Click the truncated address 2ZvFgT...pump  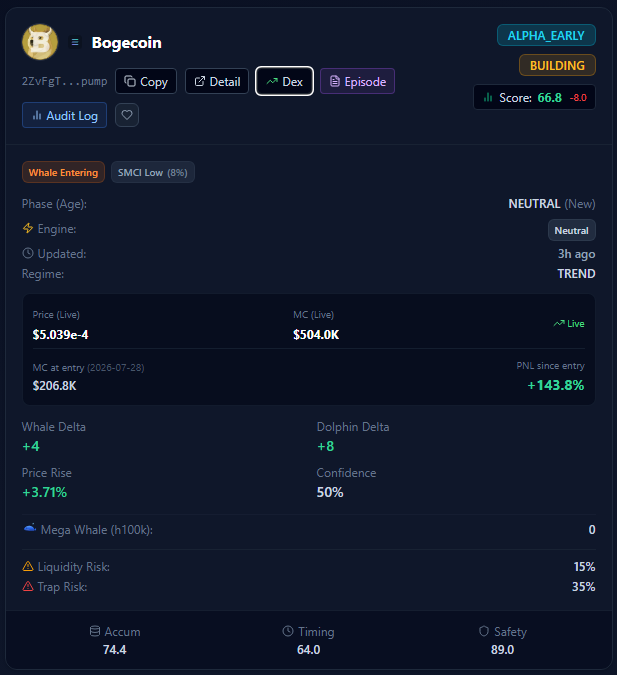[65, 81]
